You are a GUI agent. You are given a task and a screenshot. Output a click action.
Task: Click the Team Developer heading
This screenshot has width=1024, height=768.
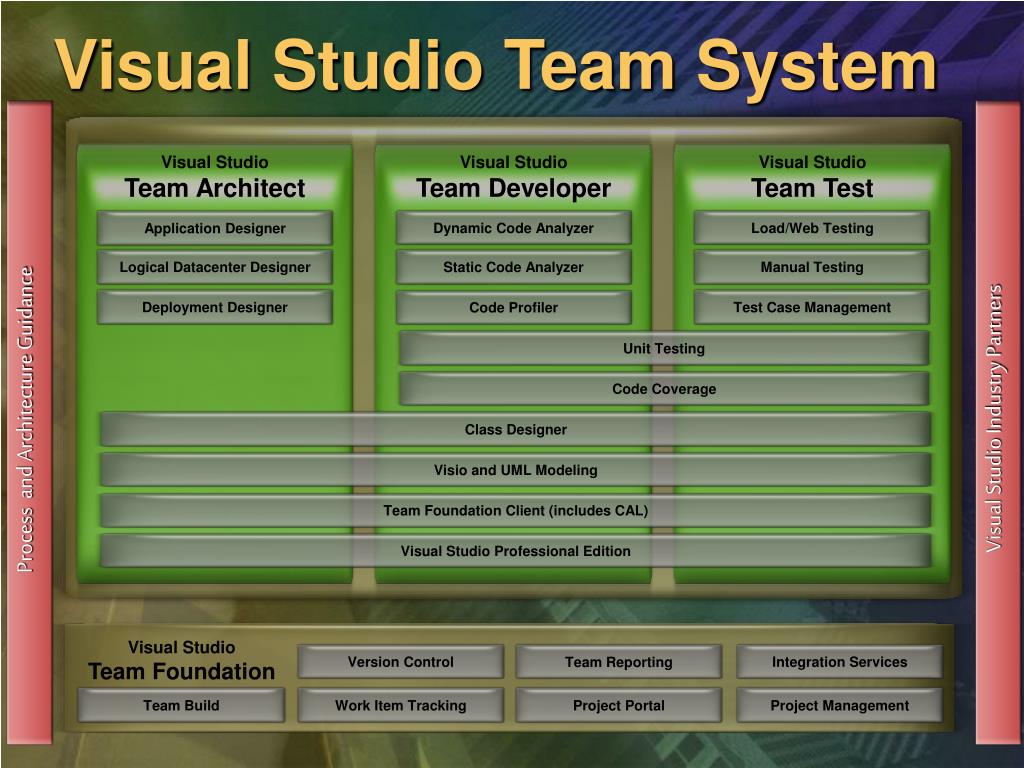pyautogui.click(x=513, y=188)
